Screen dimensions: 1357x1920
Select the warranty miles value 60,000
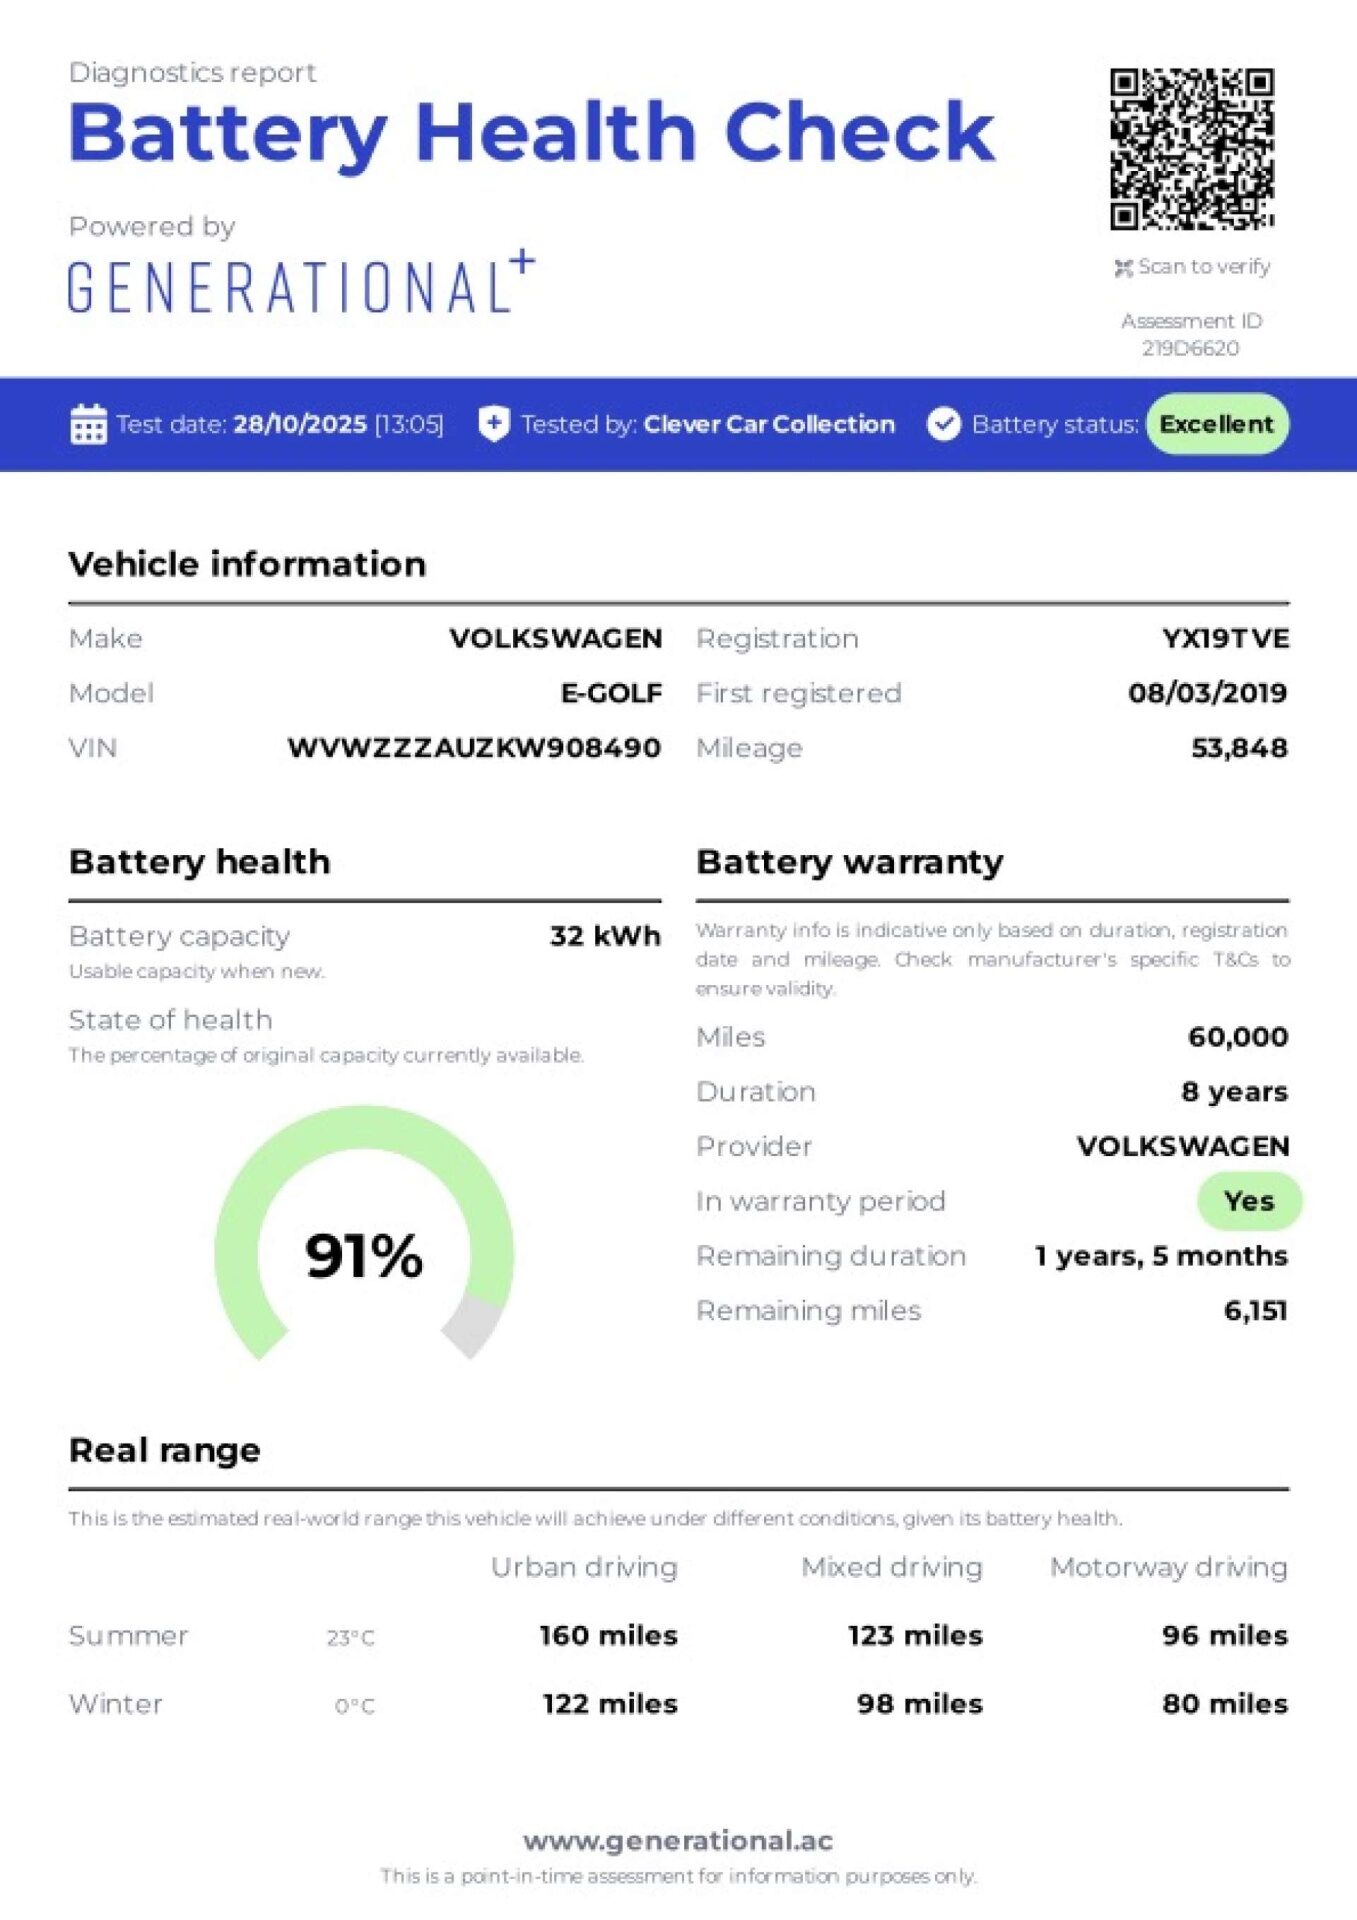coord(1238,1037)
